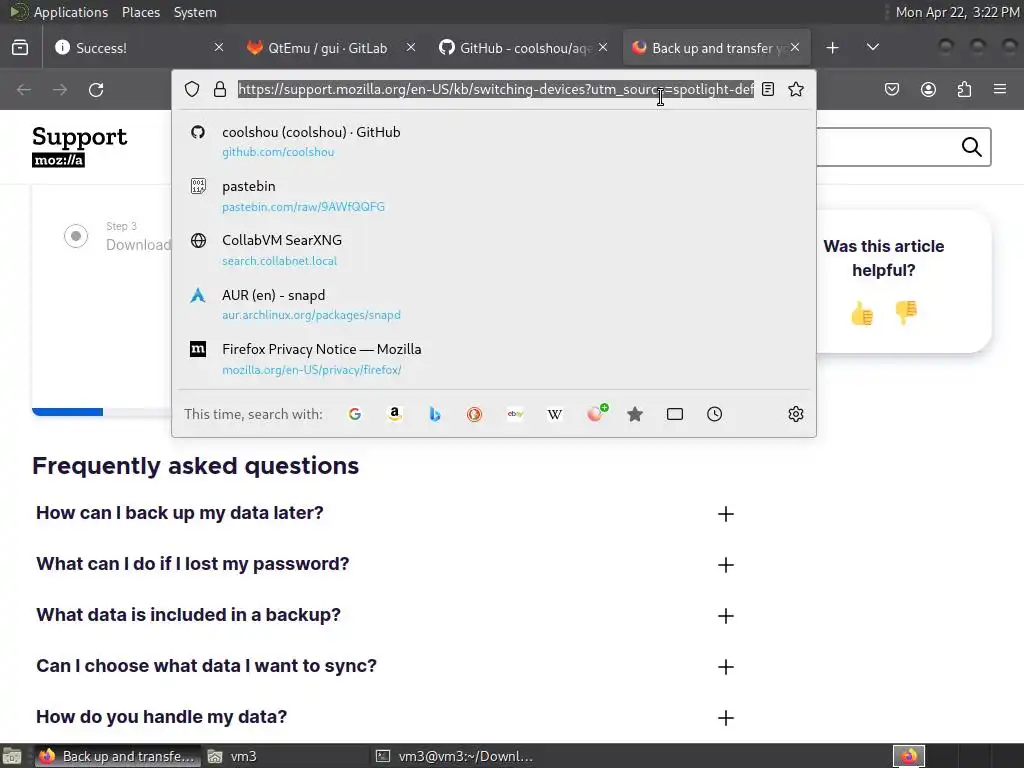Expand 'Can I choose what data I want to sync?'
Screen dimensions: 1024x768
pyautogui.click(x=726, y=667)
